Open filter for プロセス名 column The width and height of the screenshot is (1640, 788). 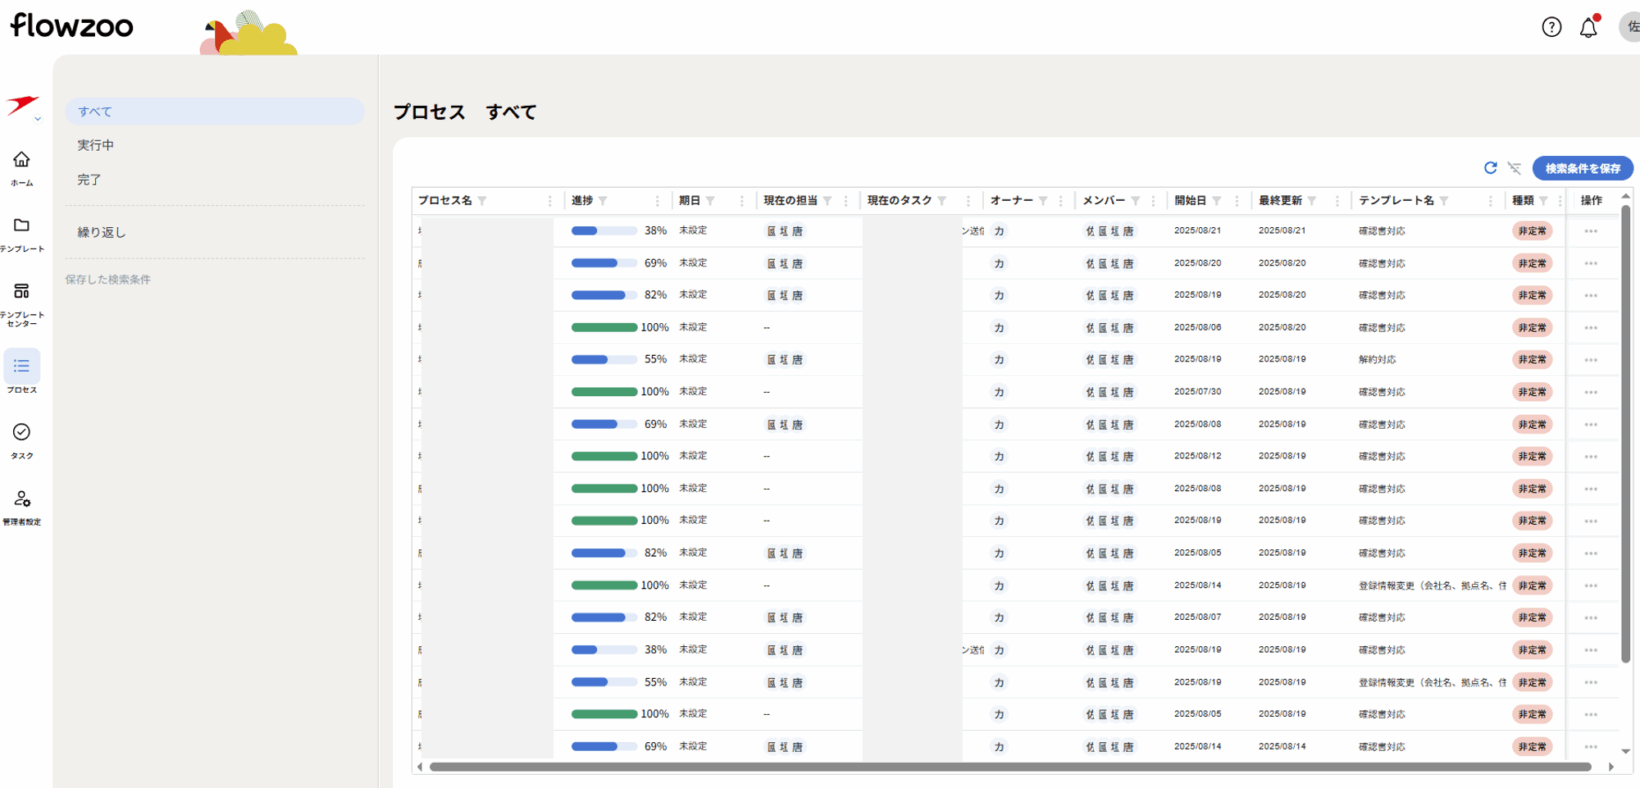coord(482,201)
